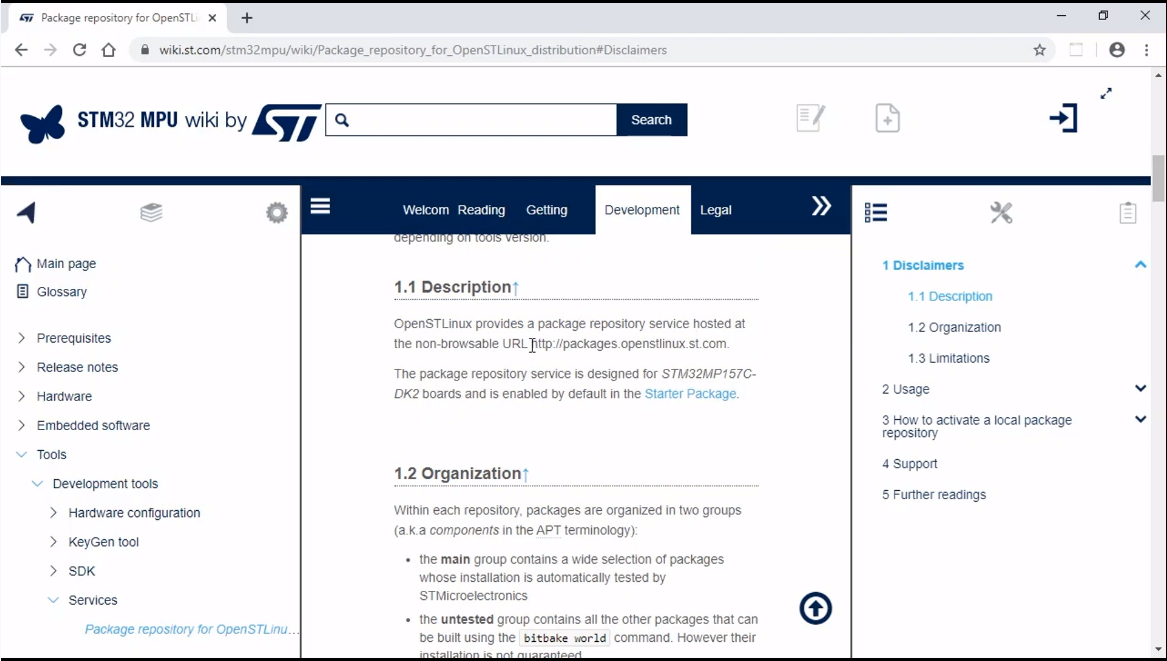Open the clipboard icon in right panel
The width and height of the screenshot is (1167, 661).
[x=1128, y=212]
